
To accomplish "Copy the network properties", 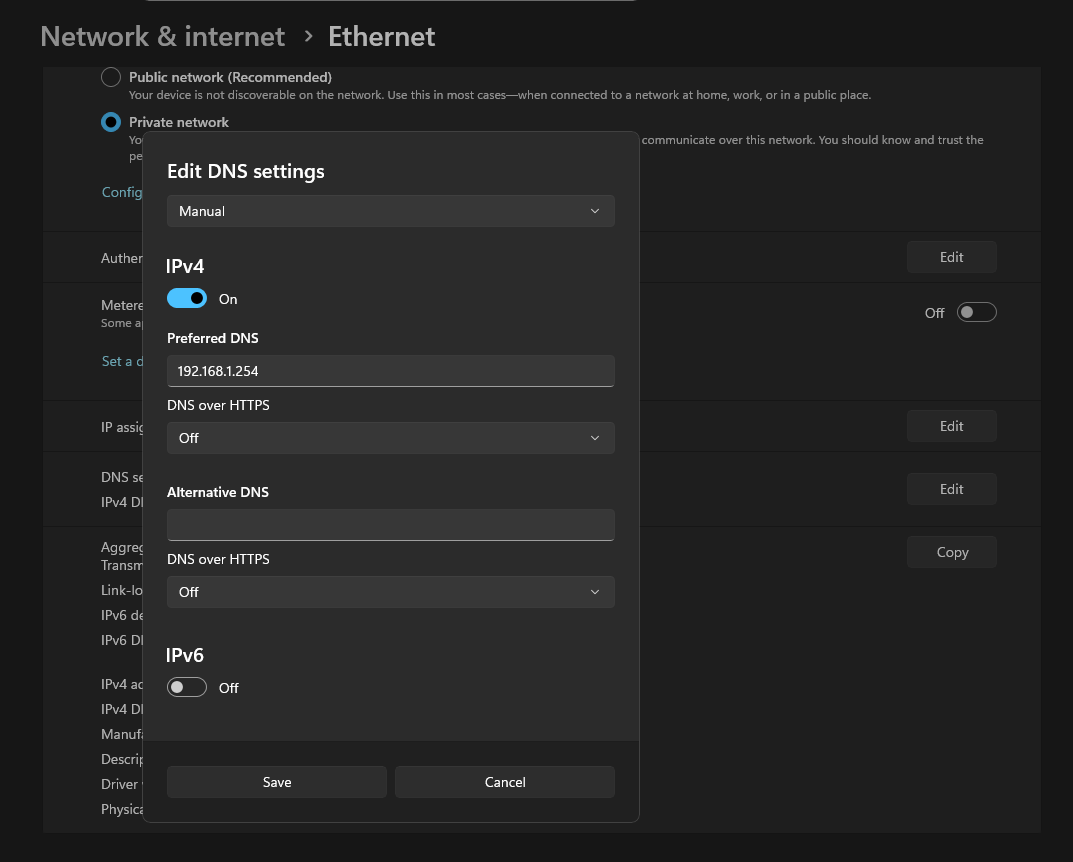I will coord(951,552).
